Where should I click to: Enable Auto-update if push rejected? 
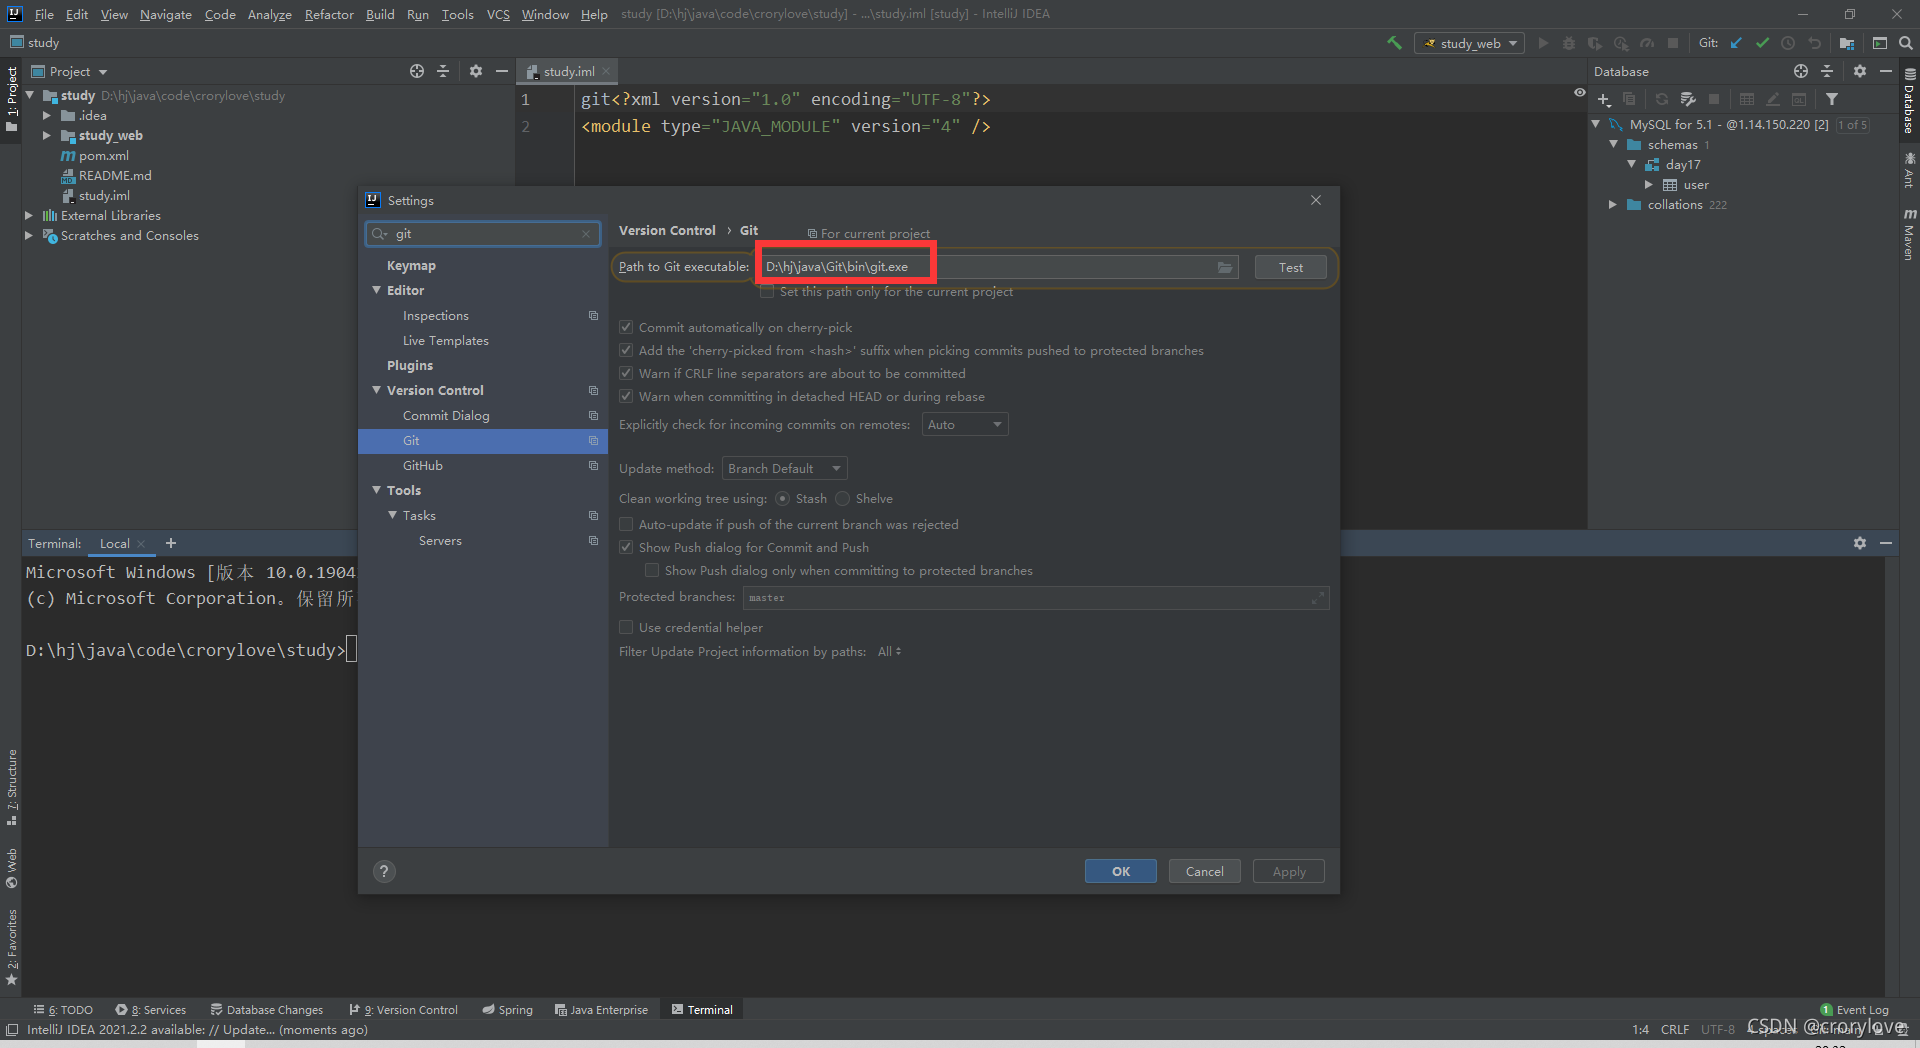tap(626, 524)
